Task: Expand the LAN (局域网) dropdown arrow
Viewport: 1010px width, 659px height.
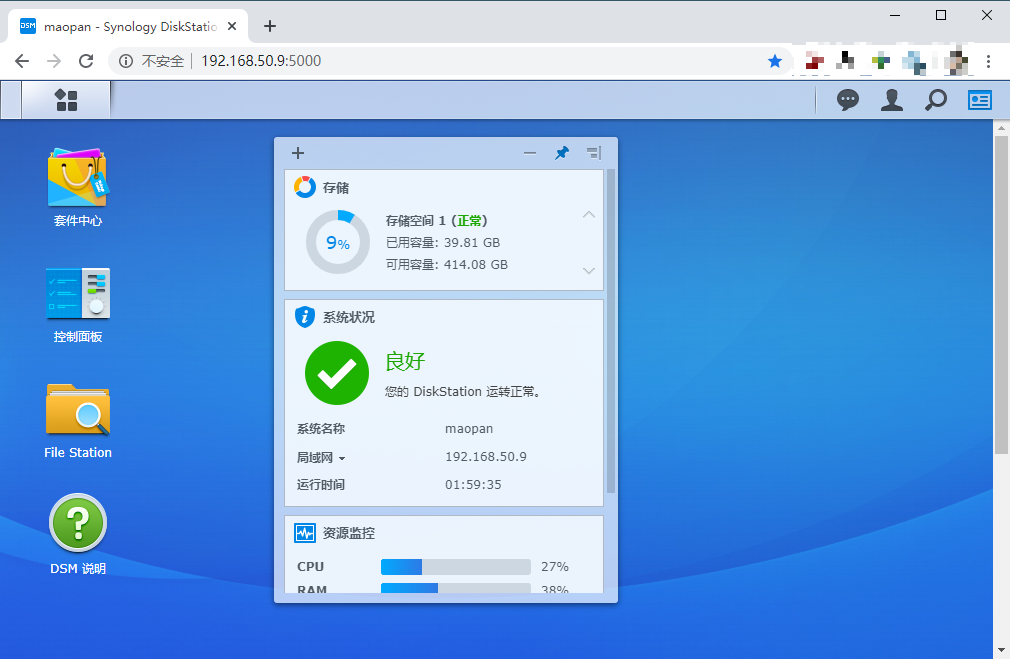Action: pos(342,459)
